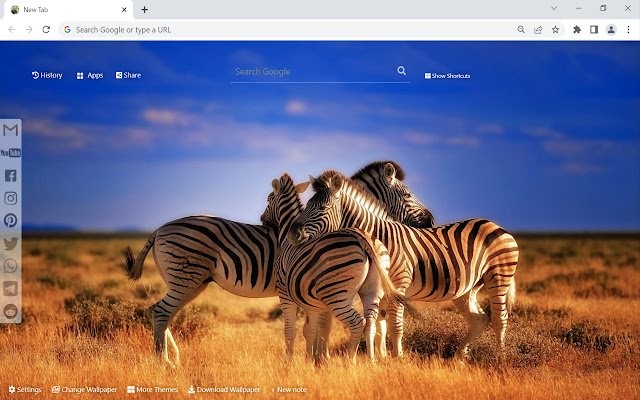Viewport: 640px width, 400px height.
Task: Select the New Tab tab
Action: coord(69,9)
